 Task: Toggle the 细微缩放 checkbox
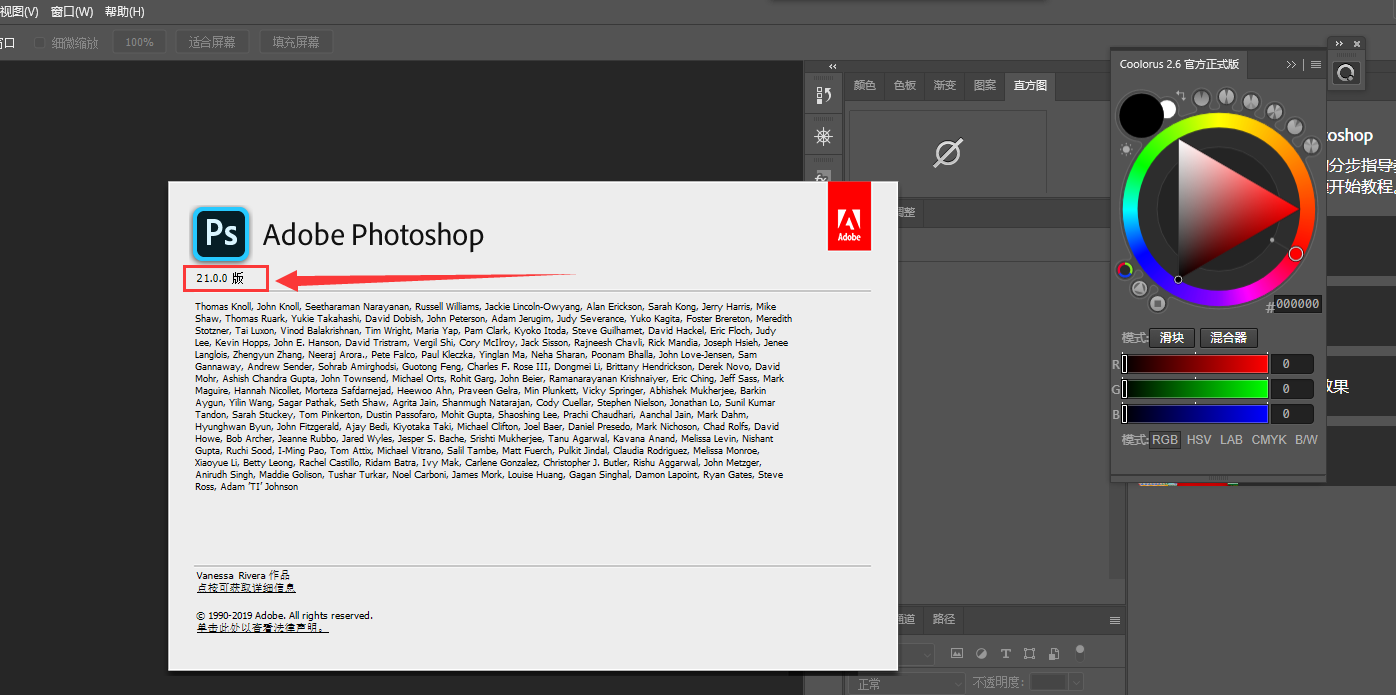[x=40, y=43]
